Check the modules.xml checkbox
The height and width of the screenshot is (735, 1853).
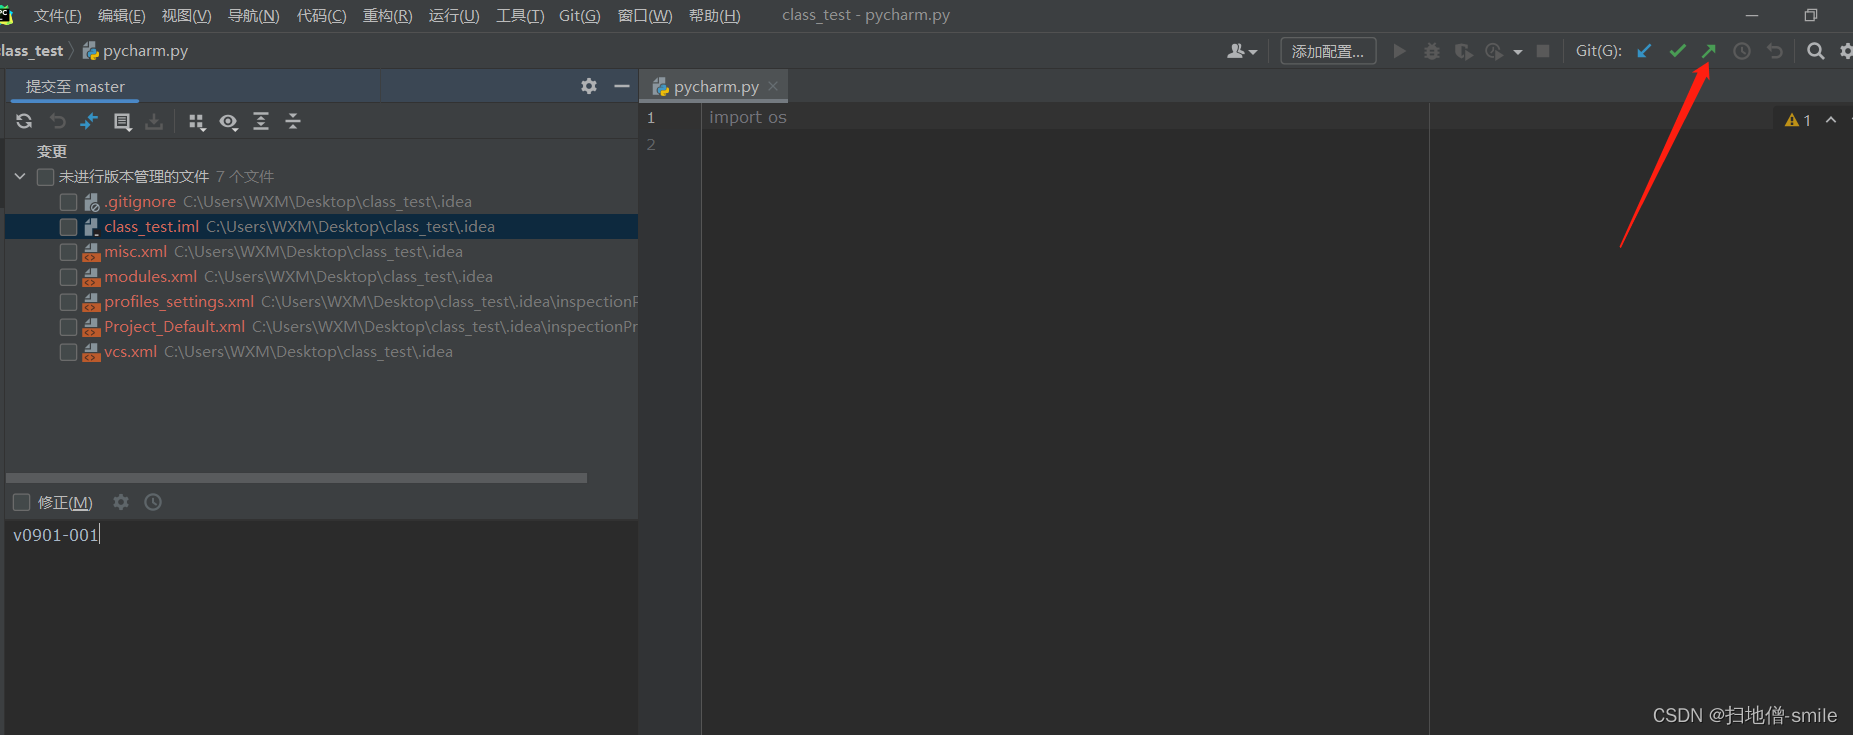tap(68, 277)
